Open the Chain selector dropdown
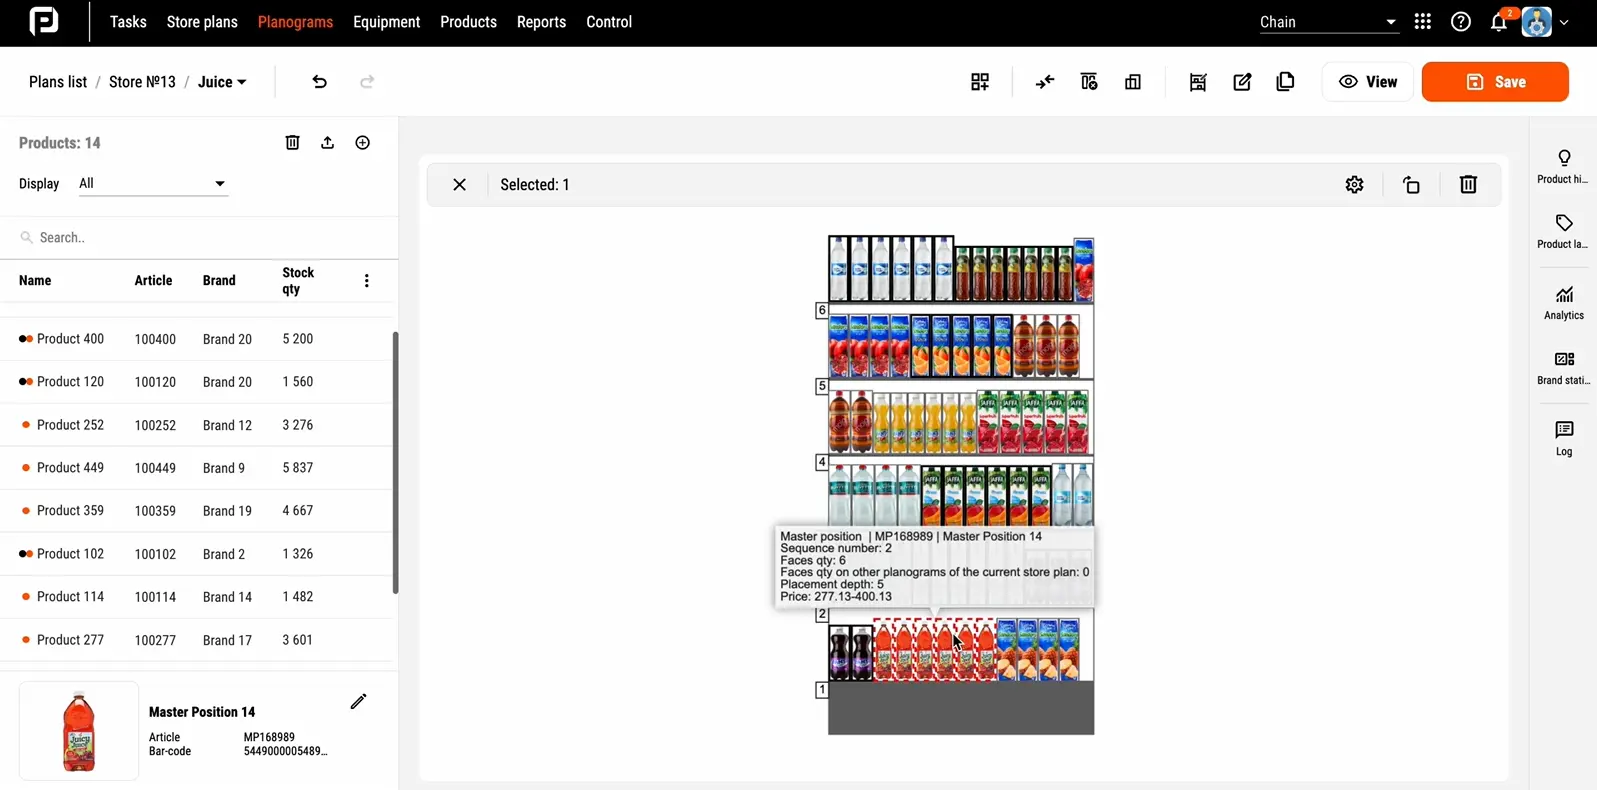1597x790 pixels. (1327, 22)
